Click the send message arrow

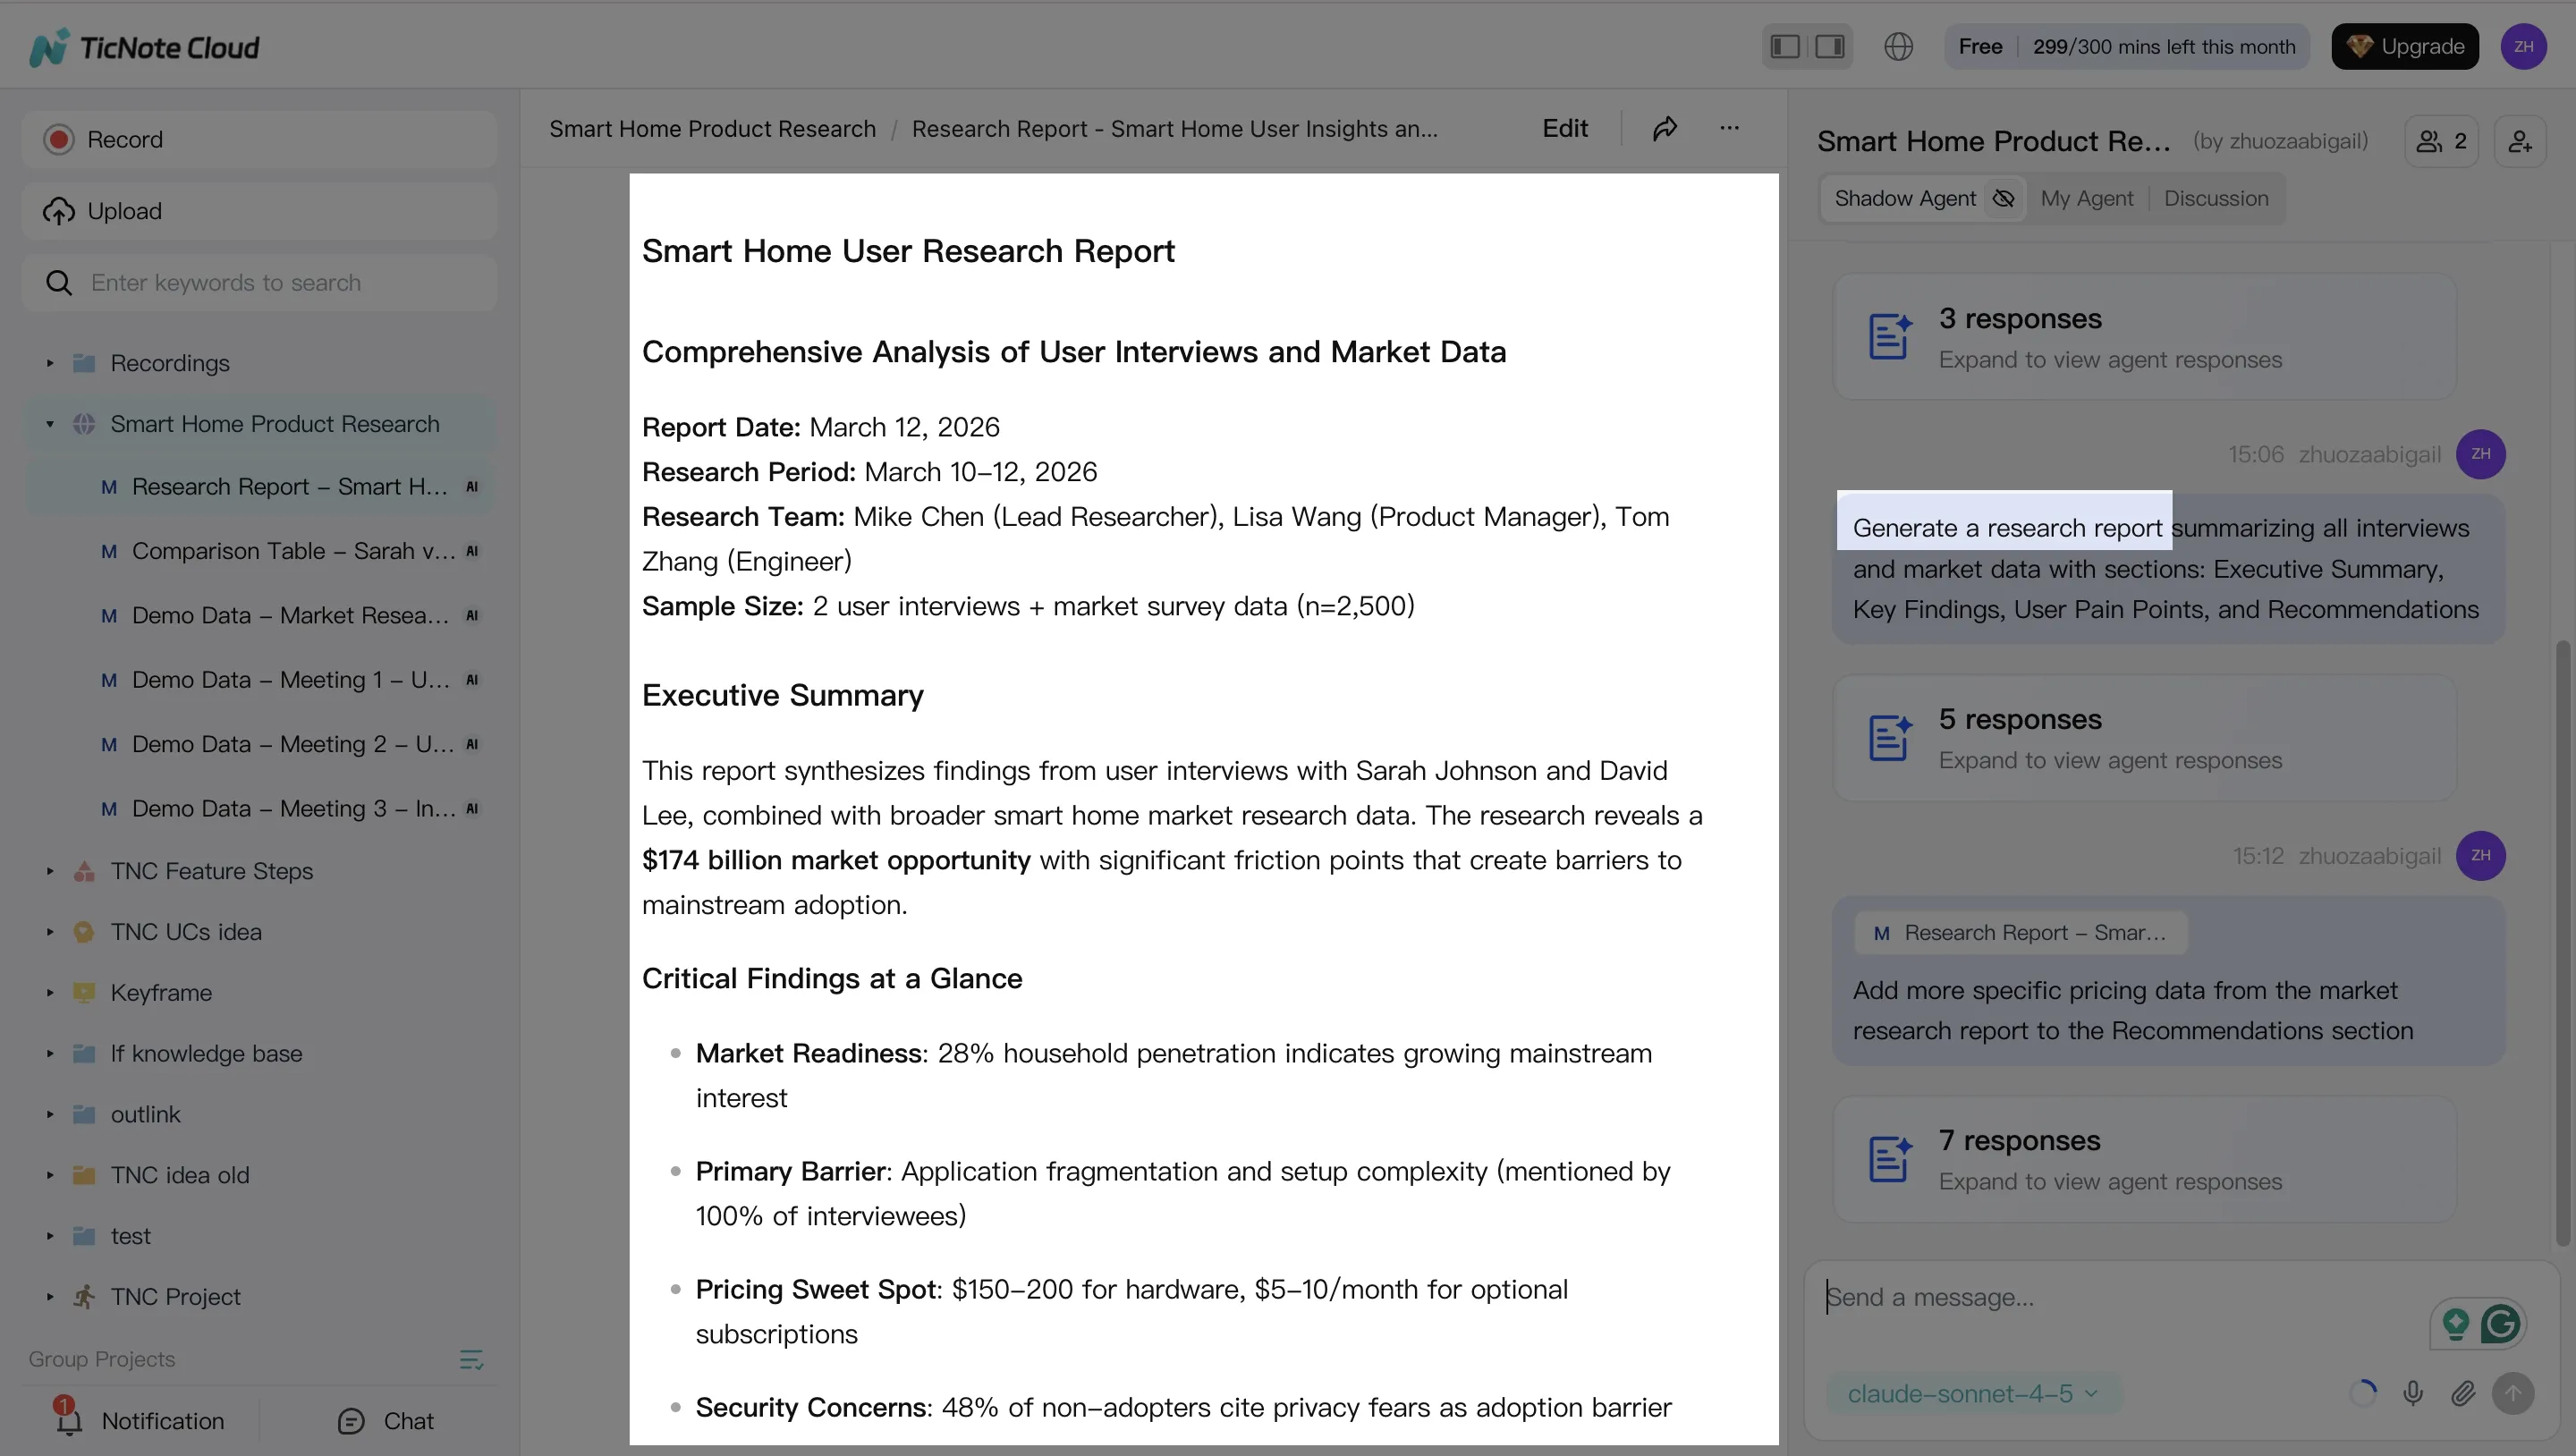point(2516,1393)
